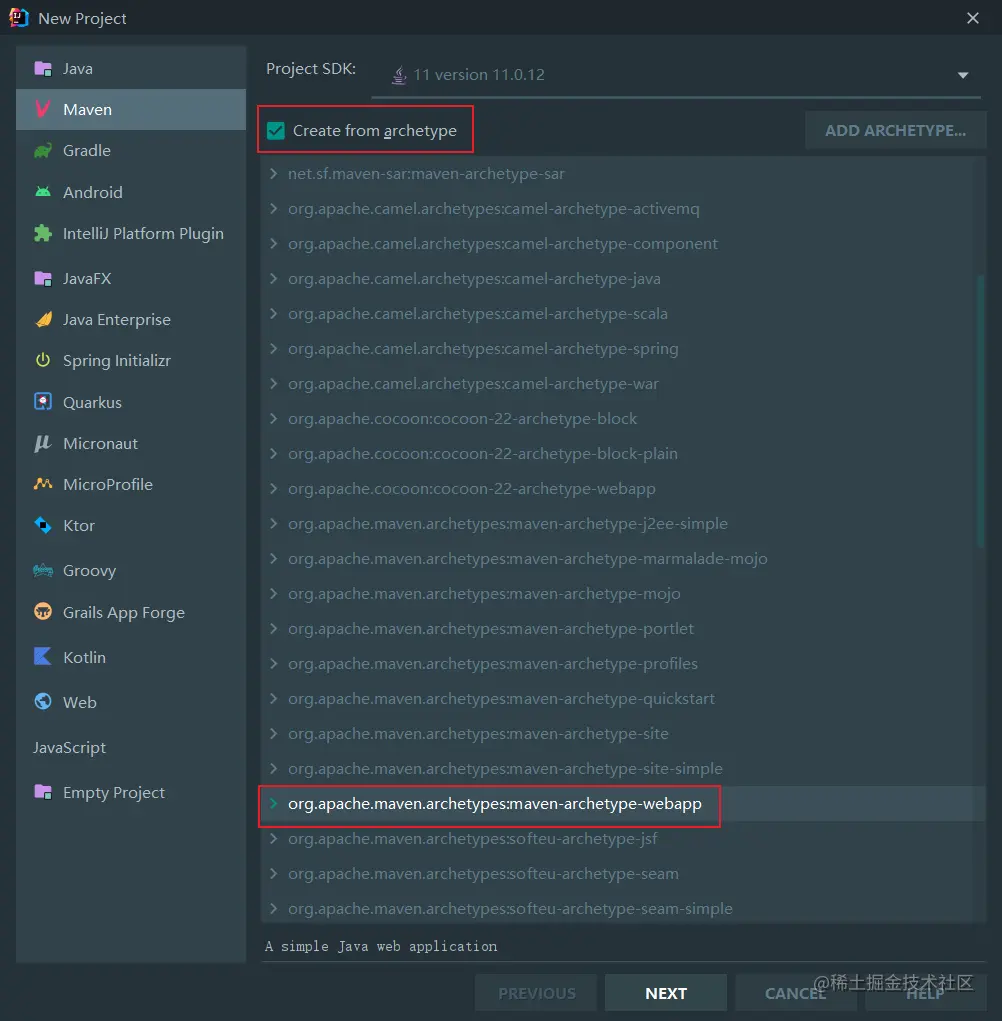This screenshot has width=1002, height=1021.
Task: Select camel-archetype-war row
Action: (624, 384)
